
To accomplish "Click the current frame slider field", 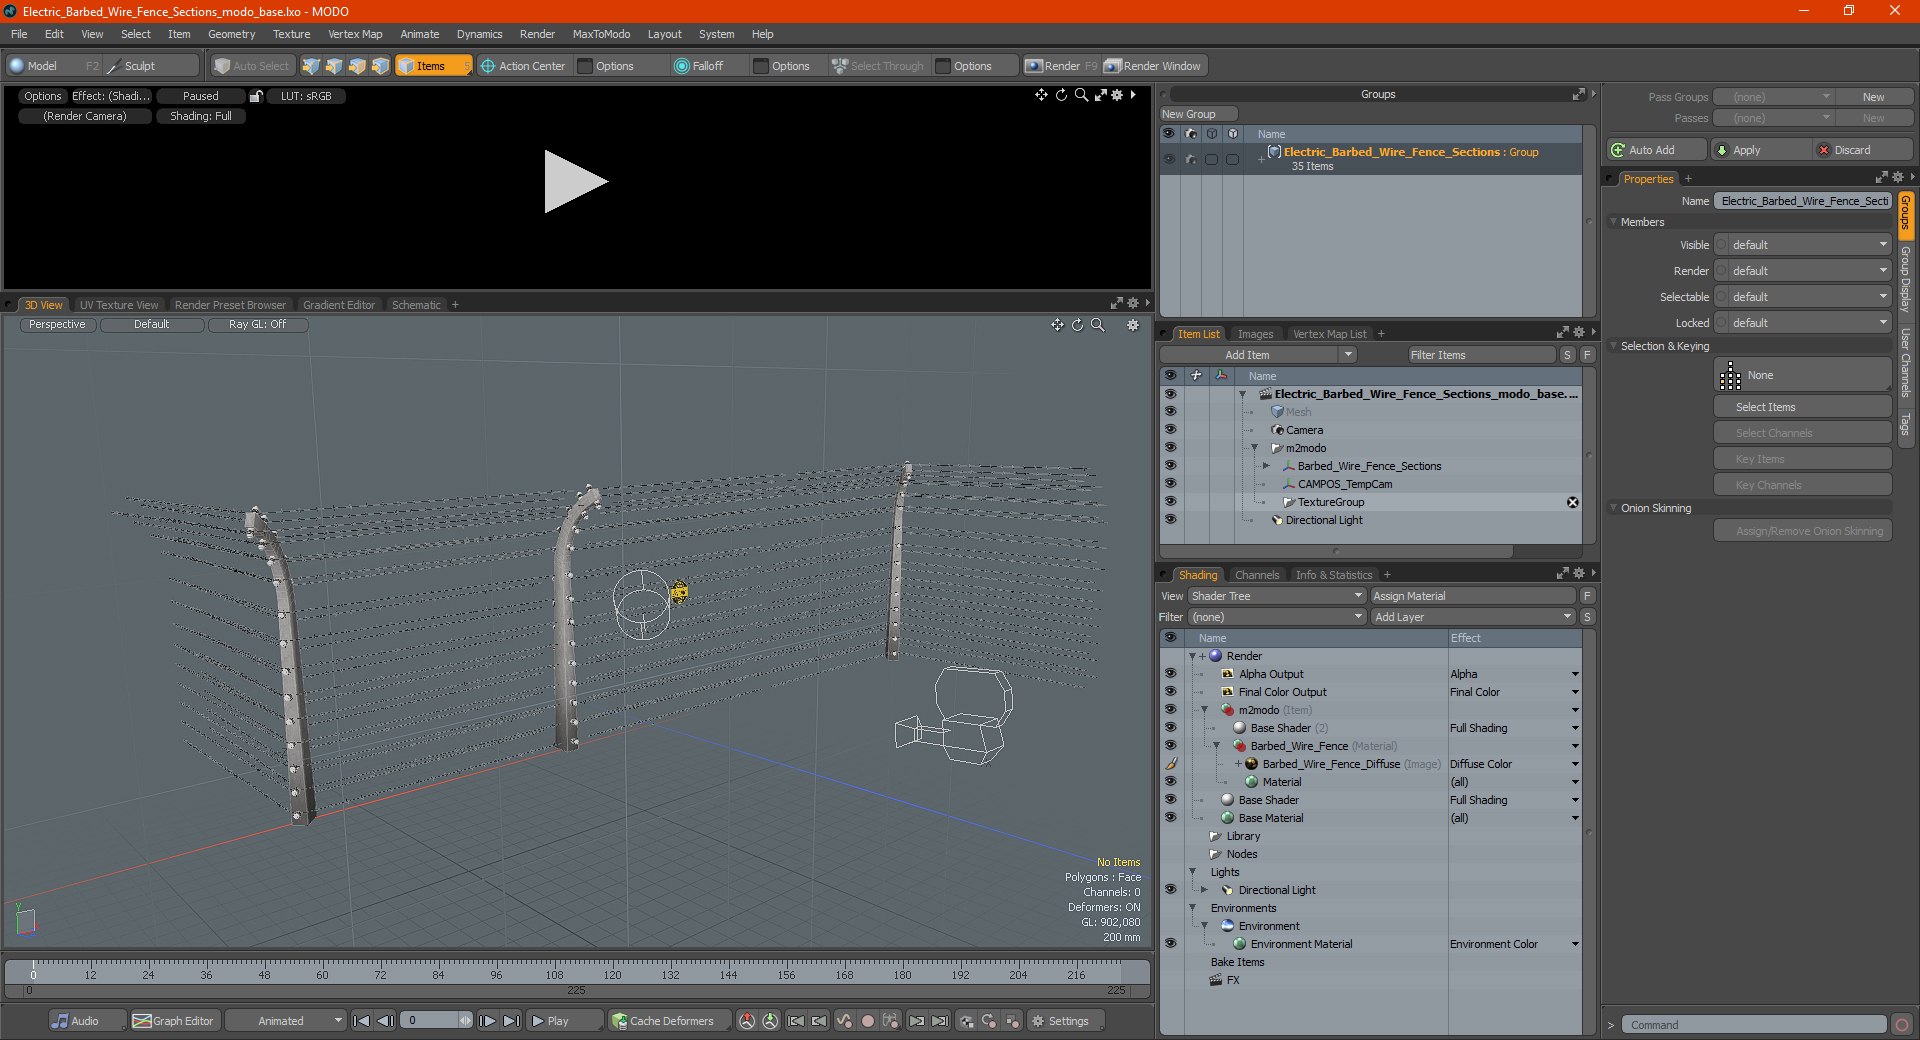I will pos(437,1021).
